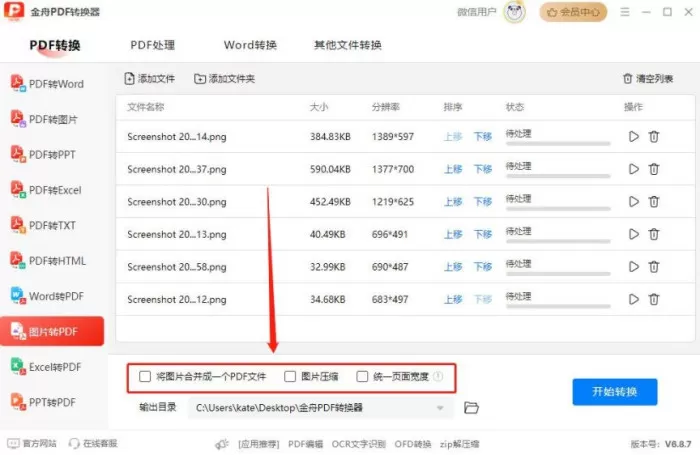Start conversion for Screenshot 20...13.png row
This screenshot has height=455, width=700.
click(x=633, y=234)
